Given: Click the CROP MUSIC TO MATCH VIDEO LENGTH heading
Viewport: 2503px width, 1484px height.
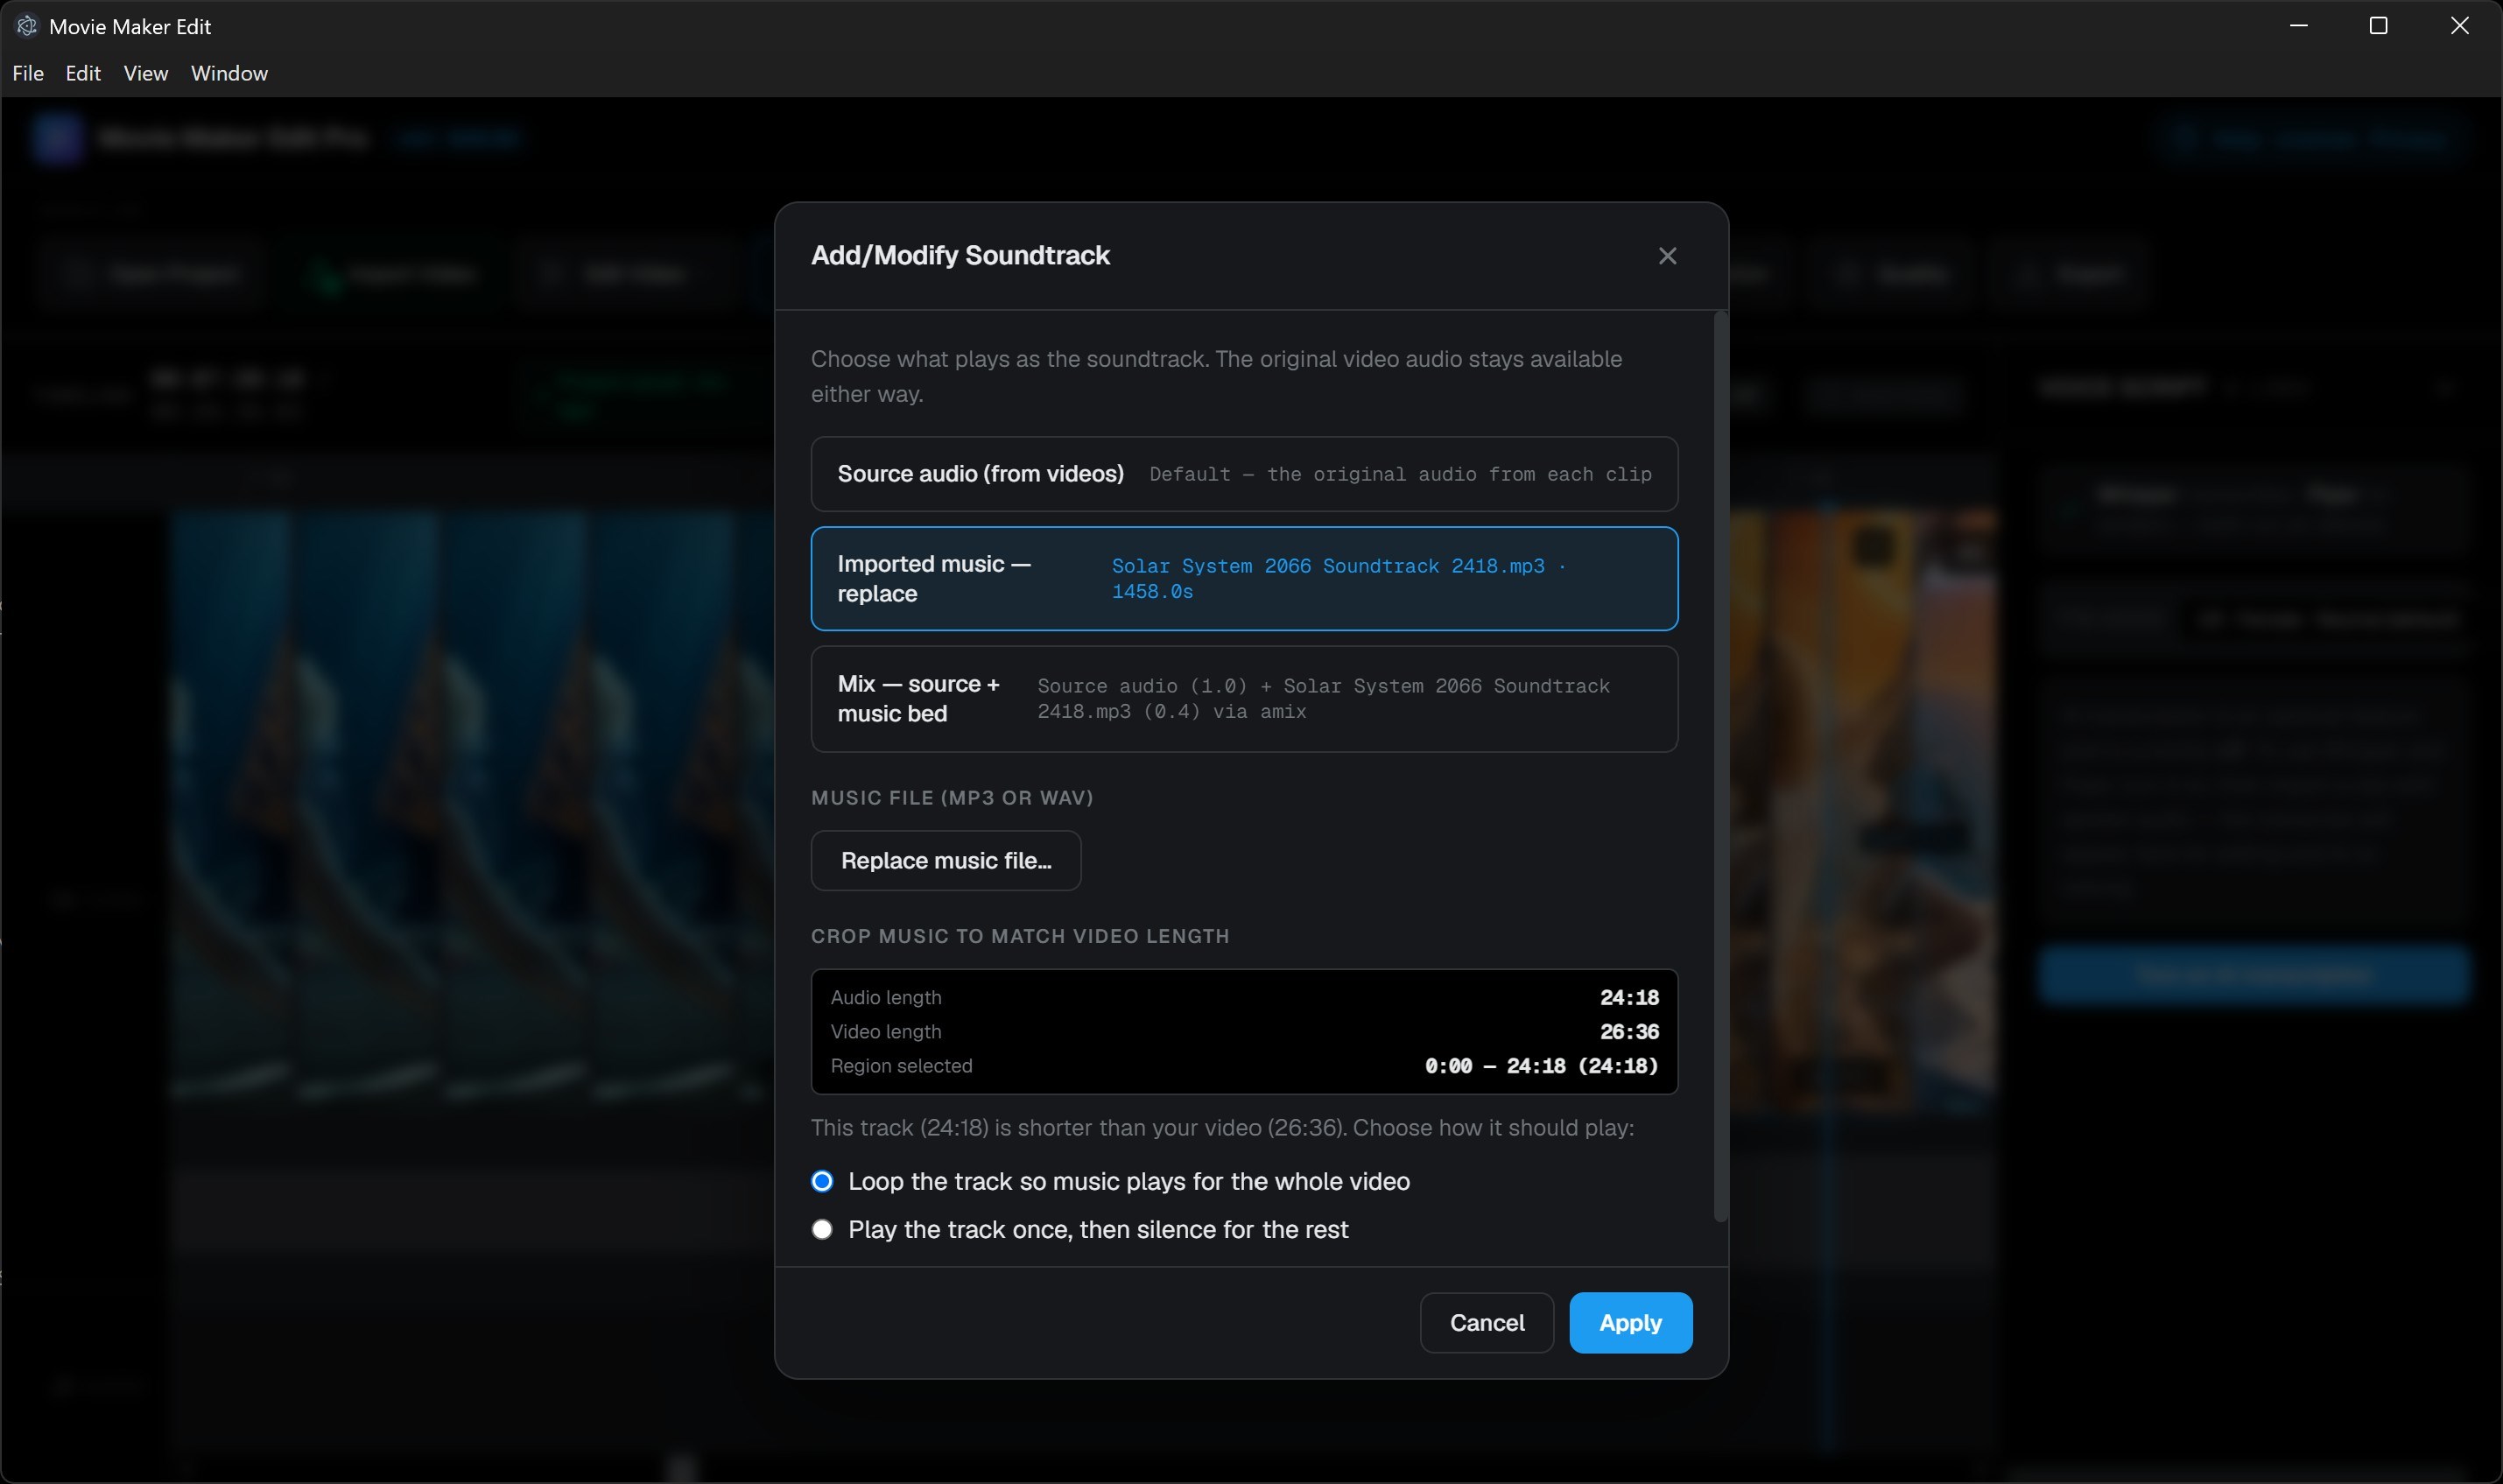Looking at the screenshot, I should click(1020, 936).
